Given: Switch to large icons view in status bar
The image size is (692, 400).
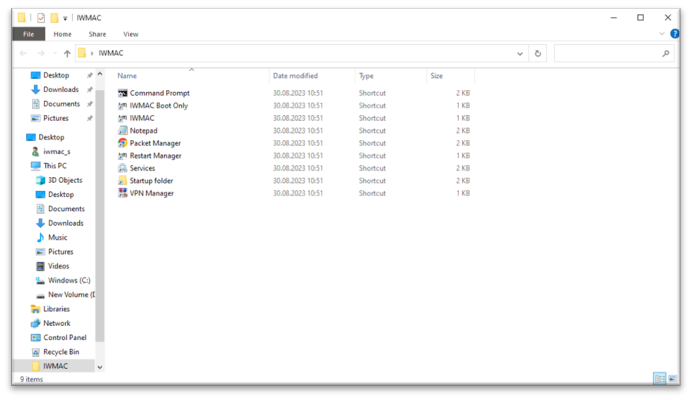Looking at the screenshot, I should tap(674, 379).
